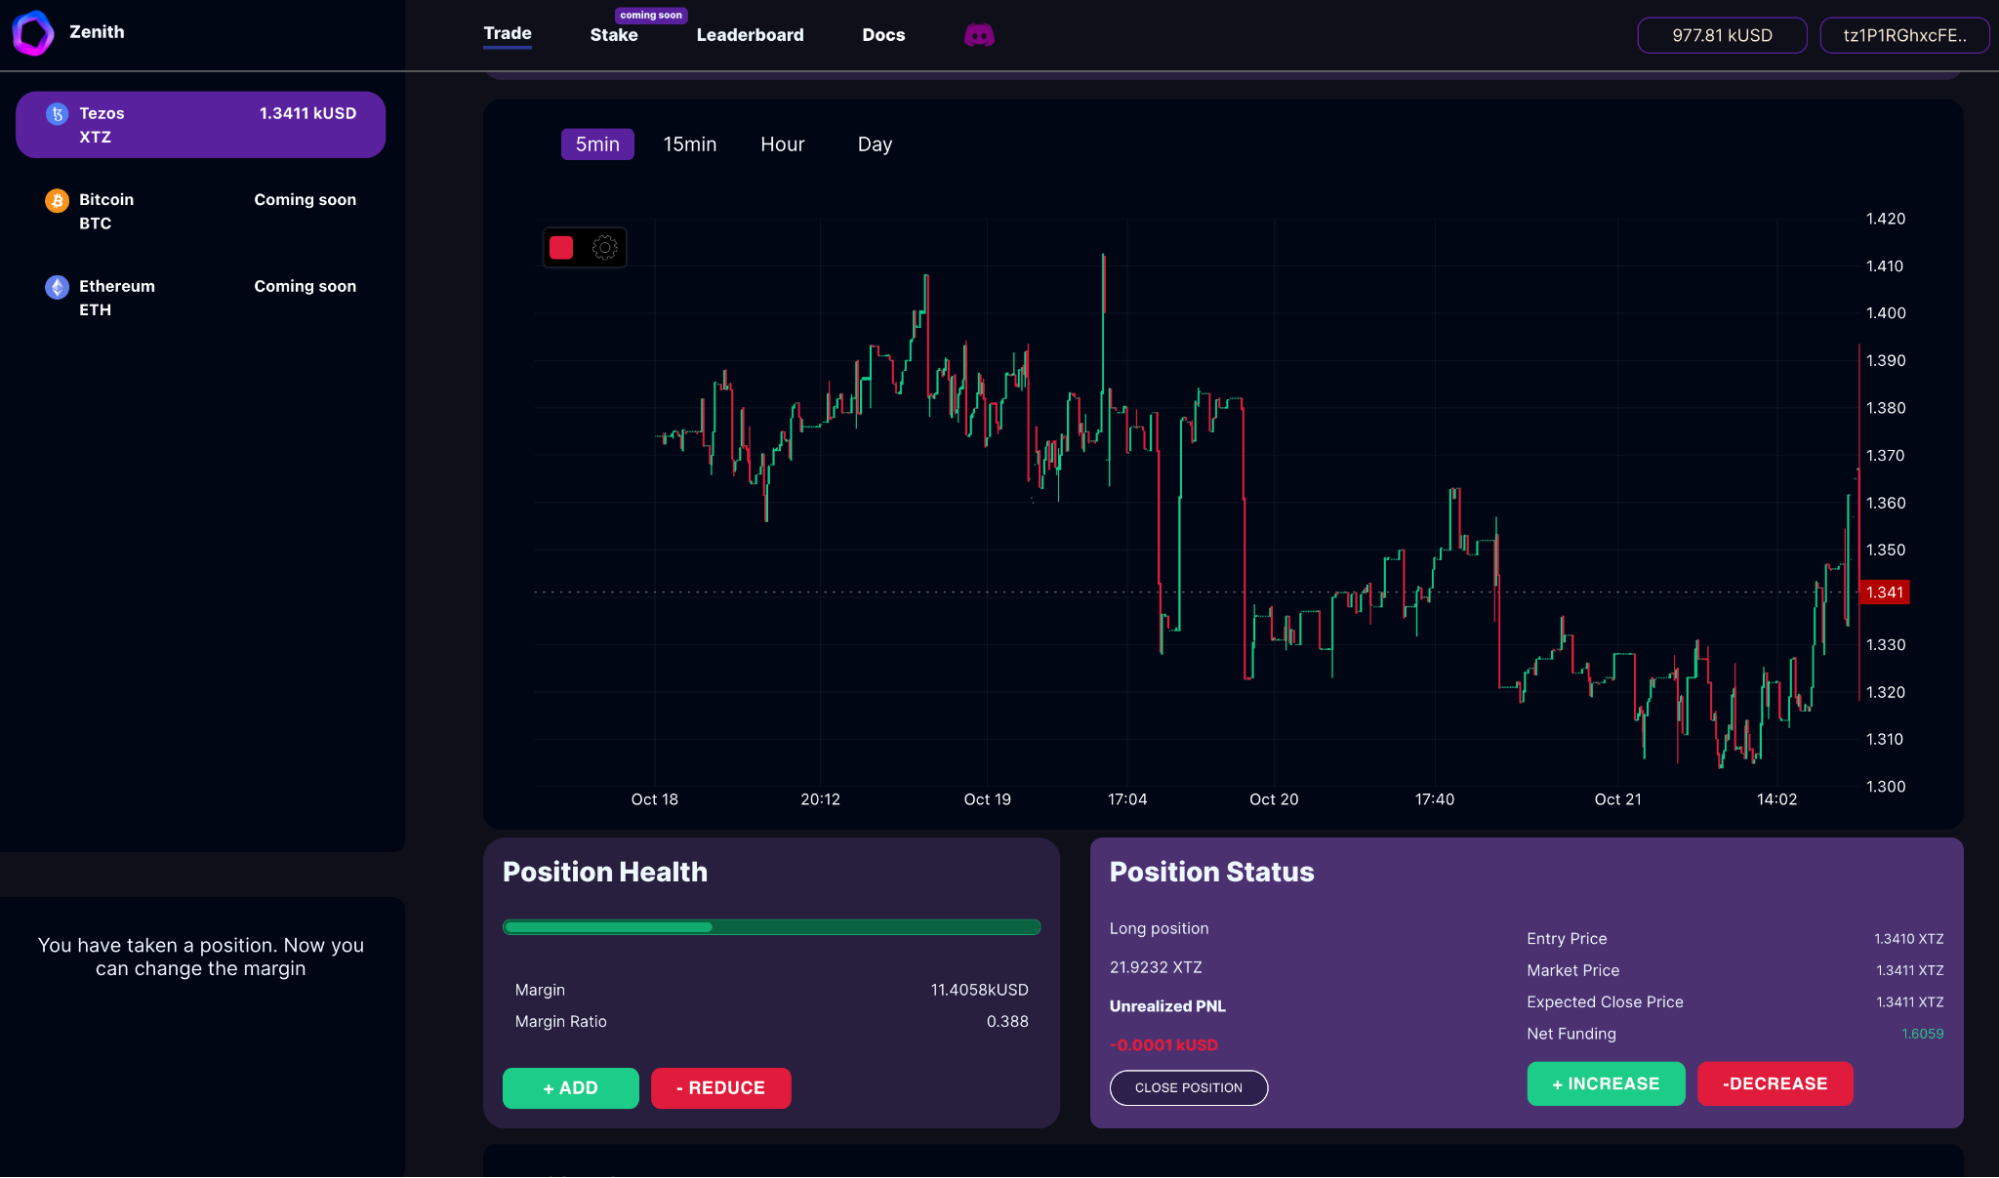Click the + ADD margin button
The height and width of the screenshot is (1178, 1999).
click(570, 1088)
